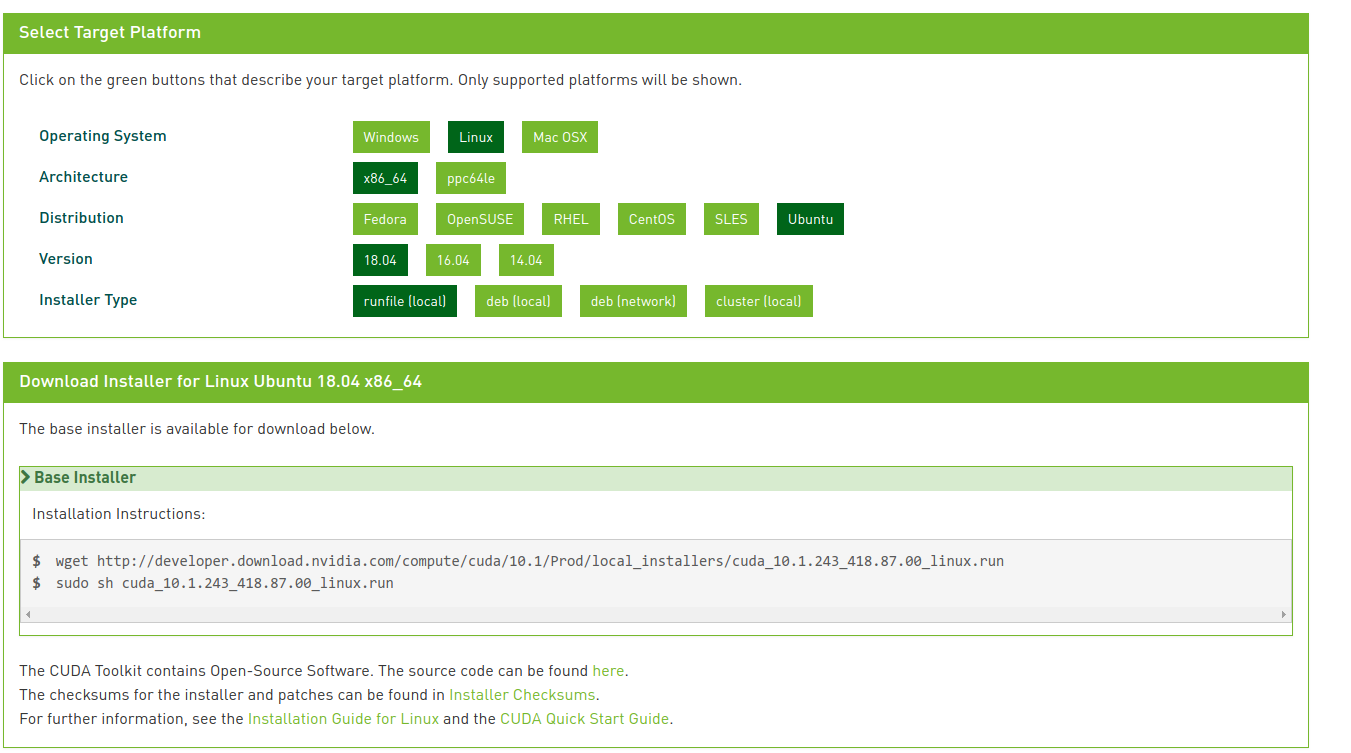Click the 'Installer Type' row label
1351x753 pixels.
(x=88, y=300)
